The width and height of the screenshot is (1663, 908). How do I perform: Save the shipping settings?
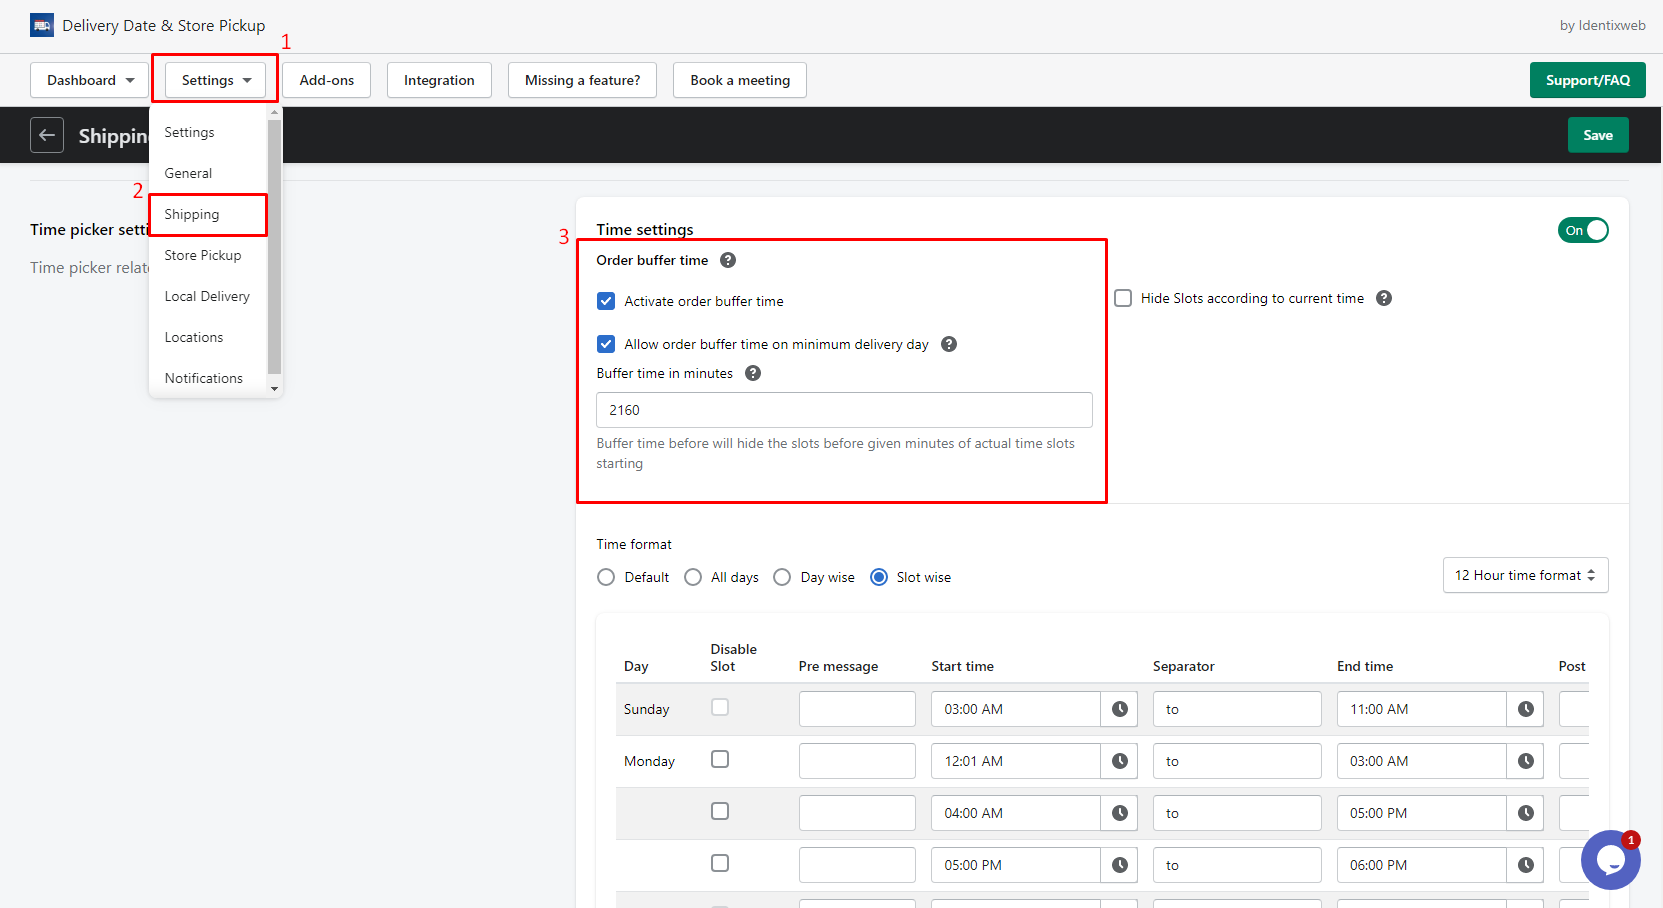1598,135
